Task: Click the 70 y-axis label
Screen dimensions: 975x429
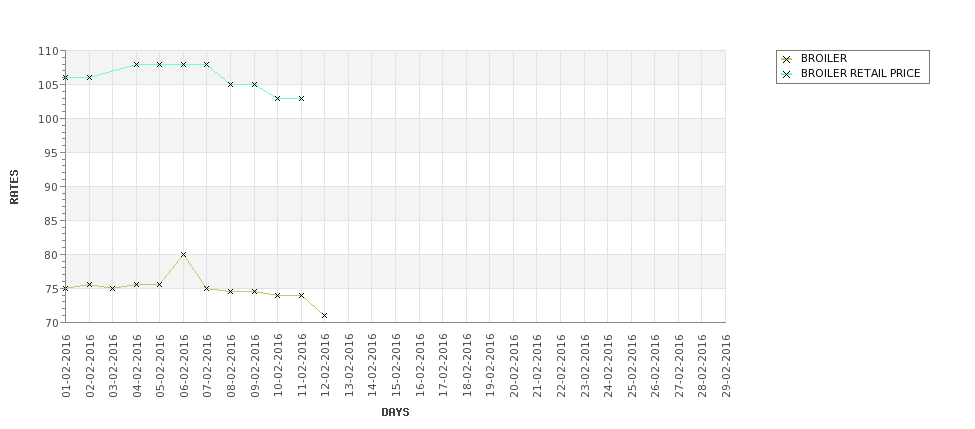Action: click(x=53, y=323)
